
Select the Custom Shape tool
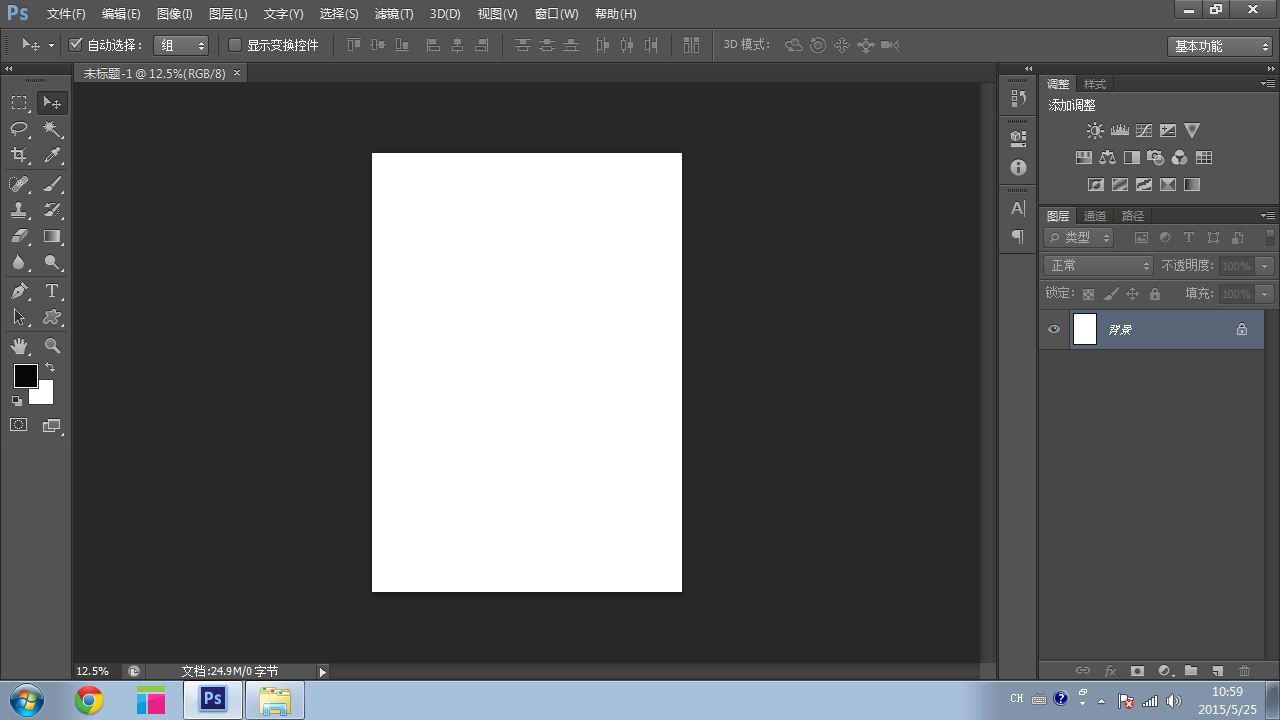(52, 317)
